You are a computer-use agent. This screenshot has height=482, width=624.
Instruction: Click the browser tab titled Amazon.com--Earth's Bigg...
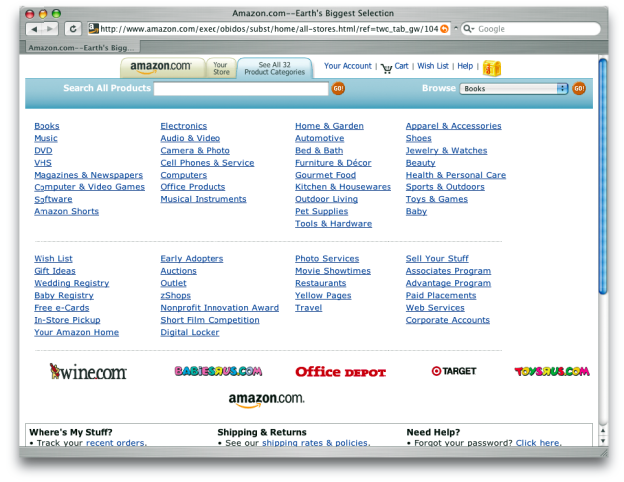pyautogui.click(x=81, y=48)
